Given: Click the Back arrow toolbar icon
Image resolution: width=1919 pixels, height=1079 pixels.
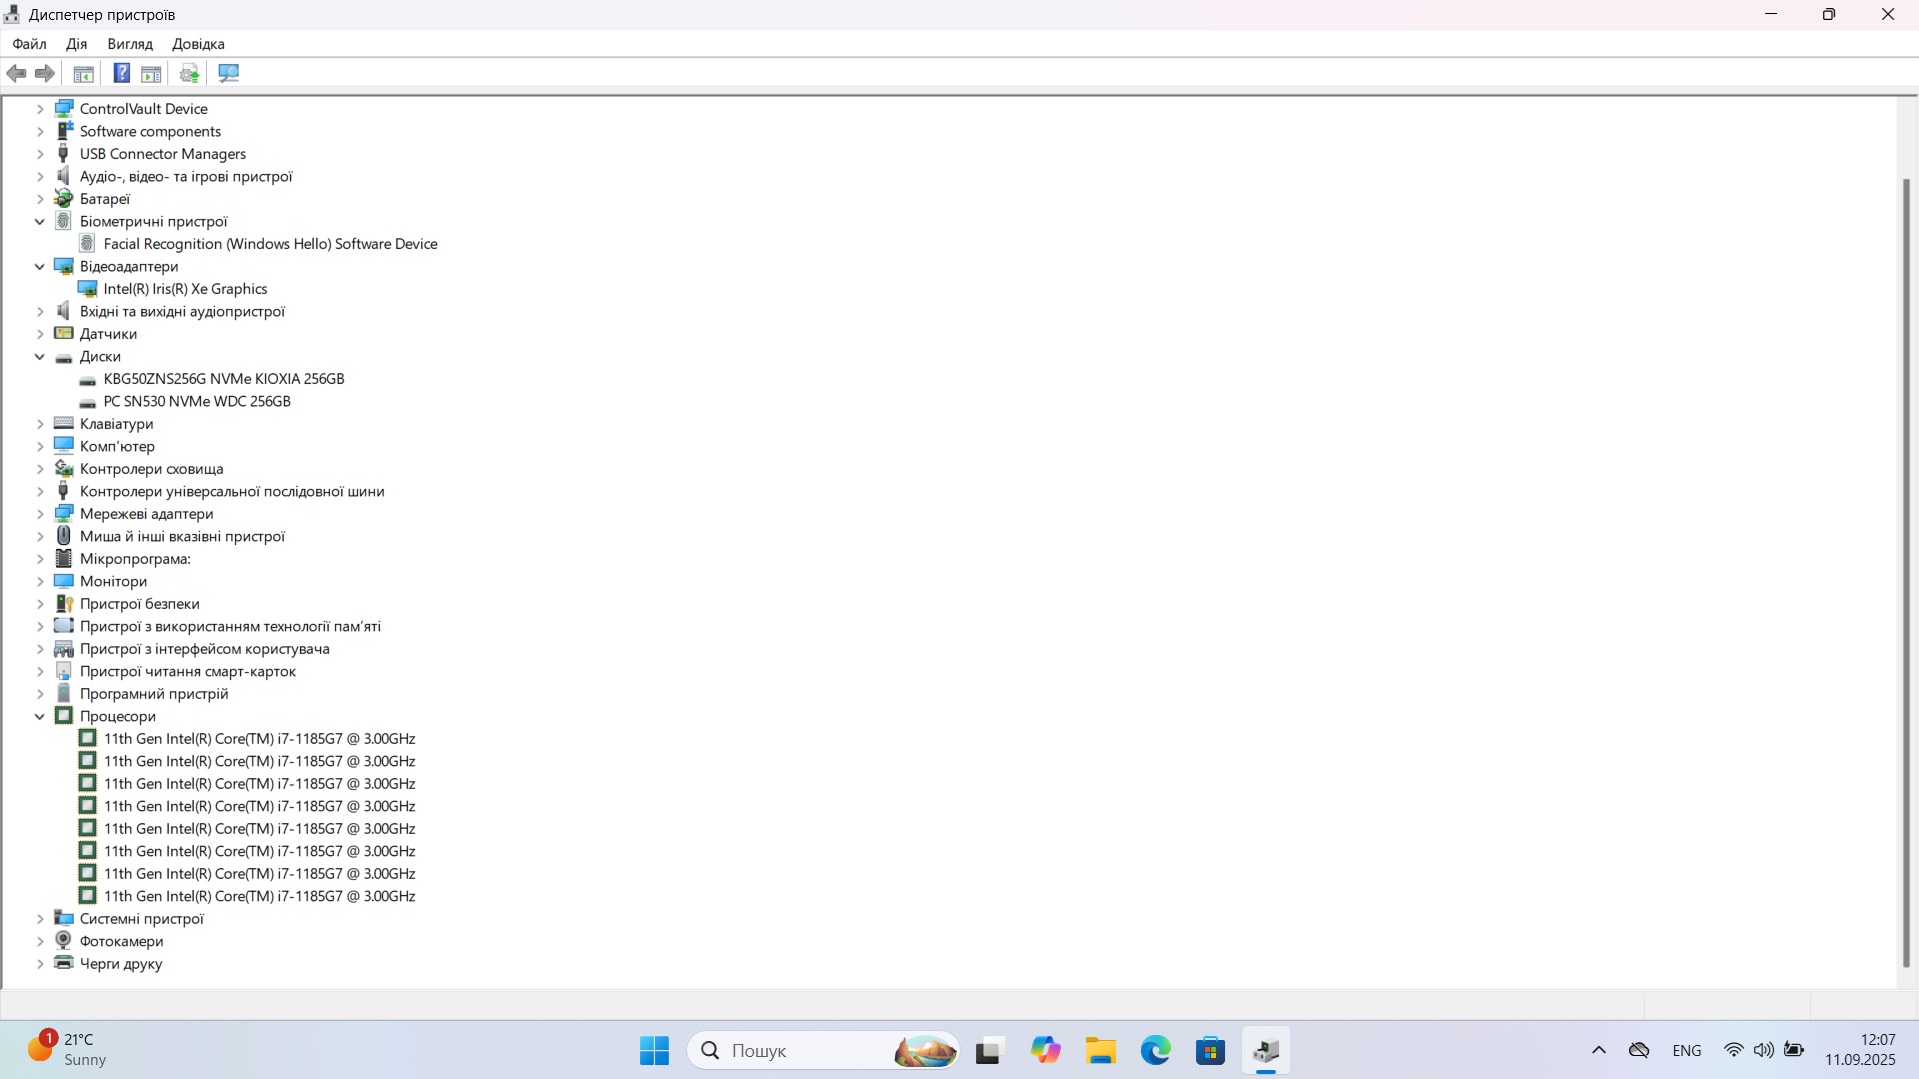Looking at the screenshot, I should point(16,73).
